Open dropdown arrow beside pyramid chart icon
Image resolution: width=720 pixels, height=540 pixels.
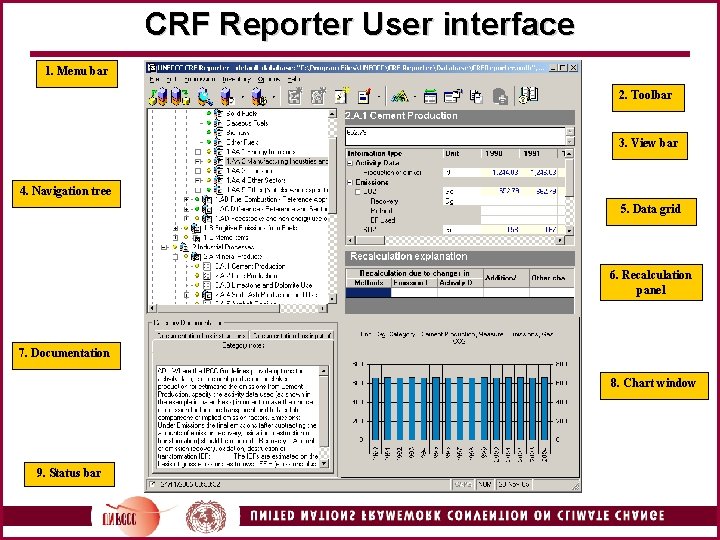click(415, 97)
